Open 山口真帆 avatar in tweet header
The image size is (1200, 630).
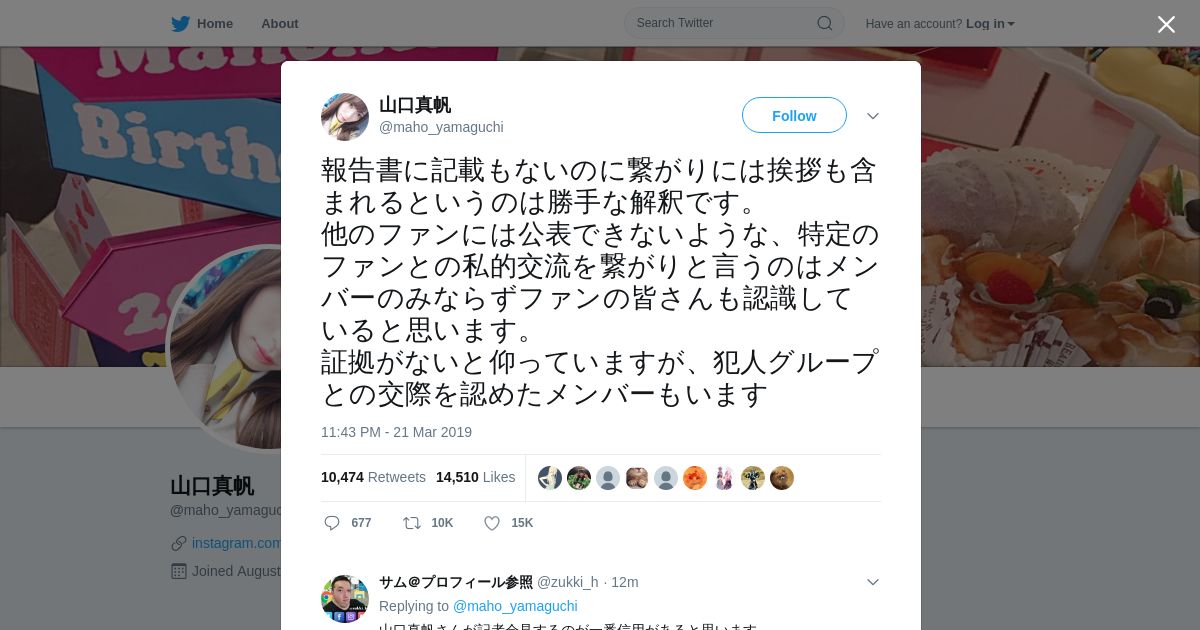[345, 117]
